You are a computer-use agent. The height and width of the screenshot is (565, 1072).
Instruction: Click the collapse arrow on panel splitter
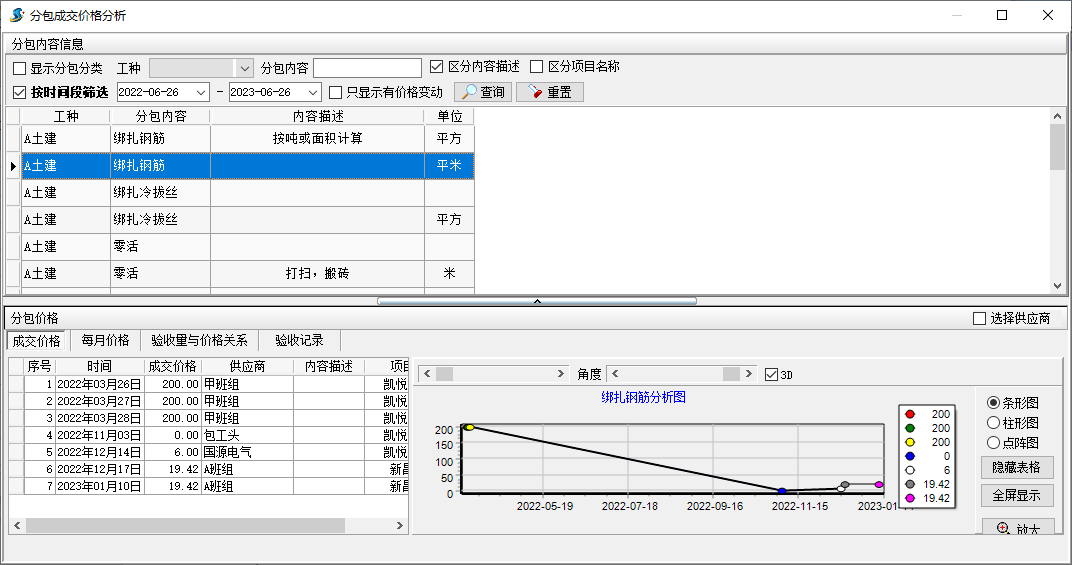pyautogui.click(x=537, y=300)
